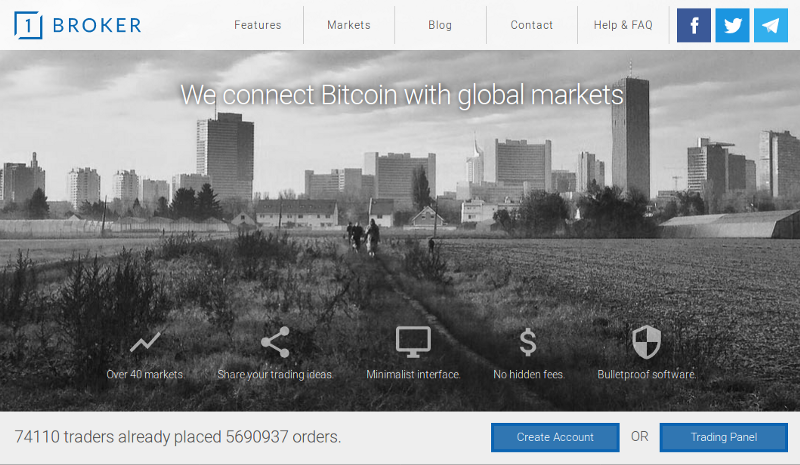Open the Twitter bird icon
800x465 pixels.
(732, 25)
